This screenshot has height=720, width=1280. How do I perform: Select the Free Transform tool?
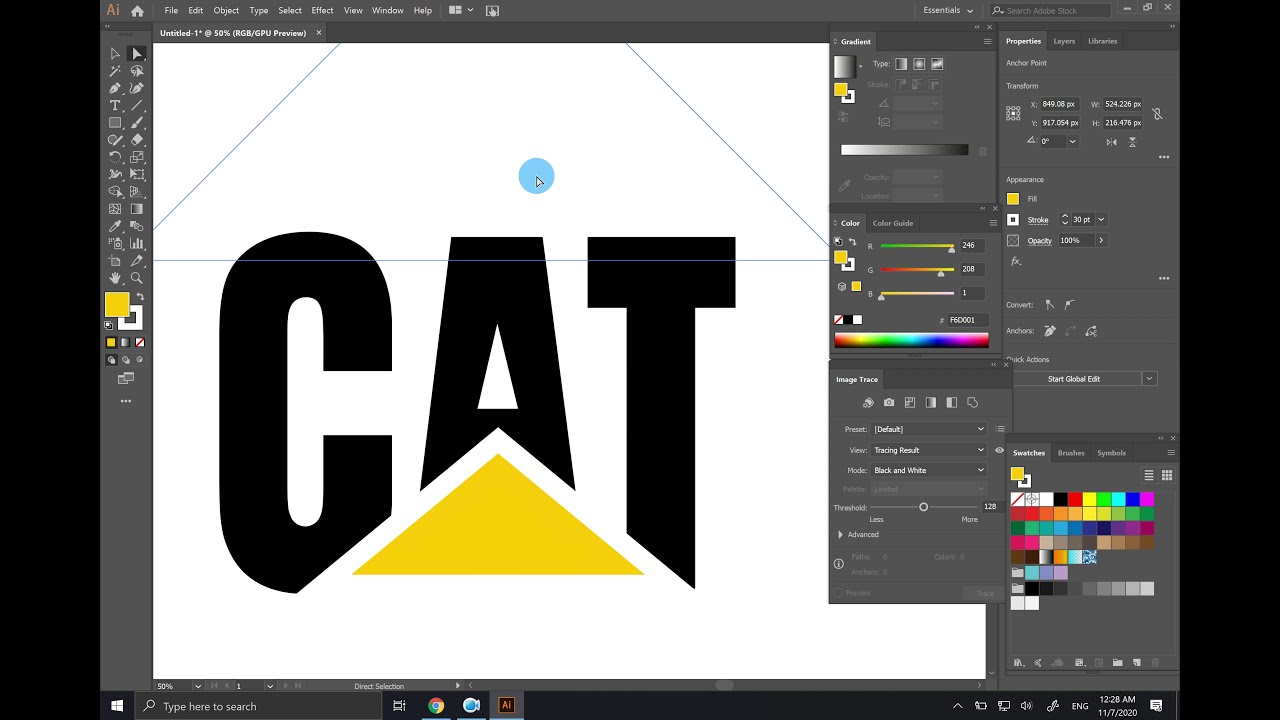click(137, 174)
